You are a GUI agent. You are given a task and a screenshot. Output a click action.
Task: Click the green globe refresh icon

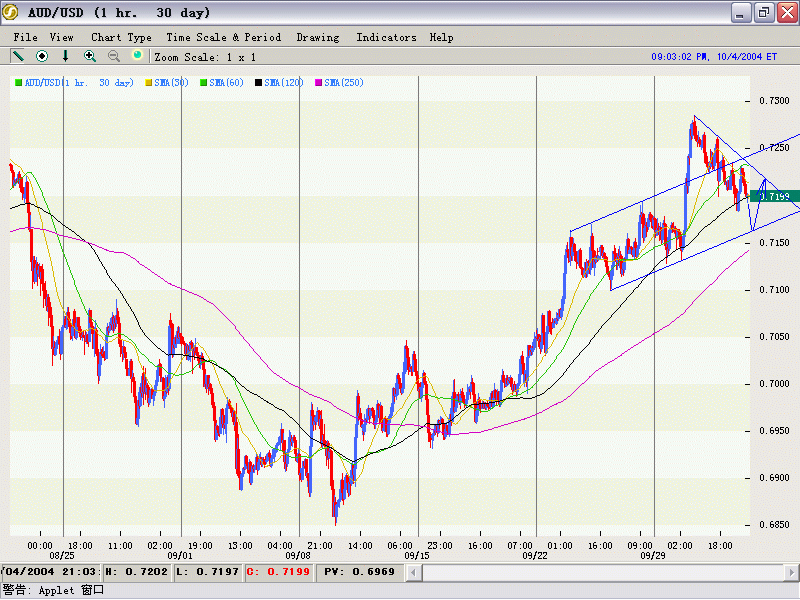pos(137,56)
